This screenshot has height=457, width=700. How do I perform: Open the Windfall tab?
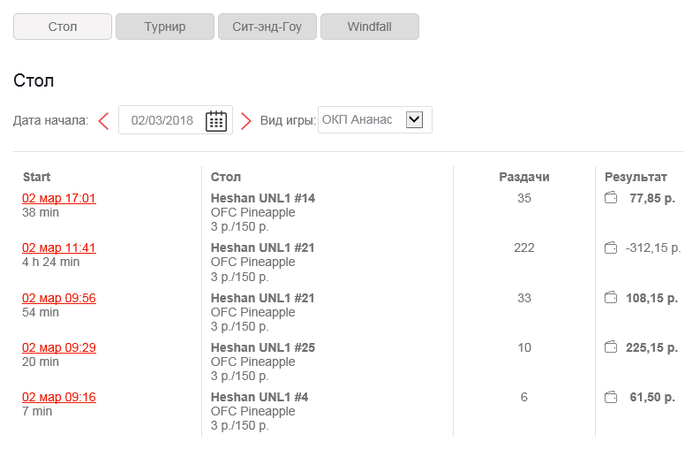369,27
